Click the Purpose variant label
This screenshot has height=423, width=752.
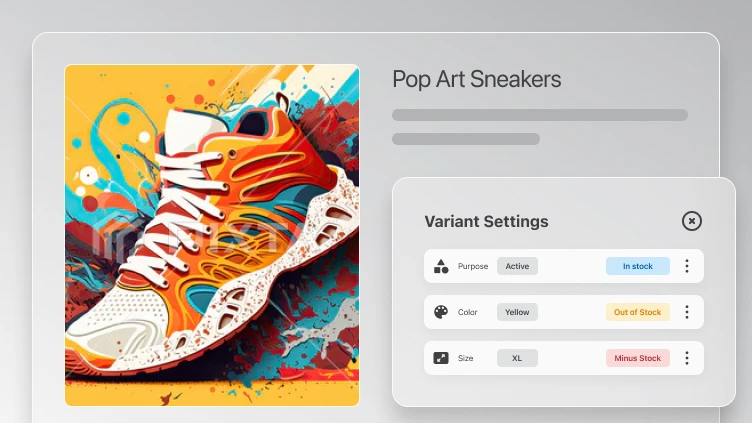(473, 266)
